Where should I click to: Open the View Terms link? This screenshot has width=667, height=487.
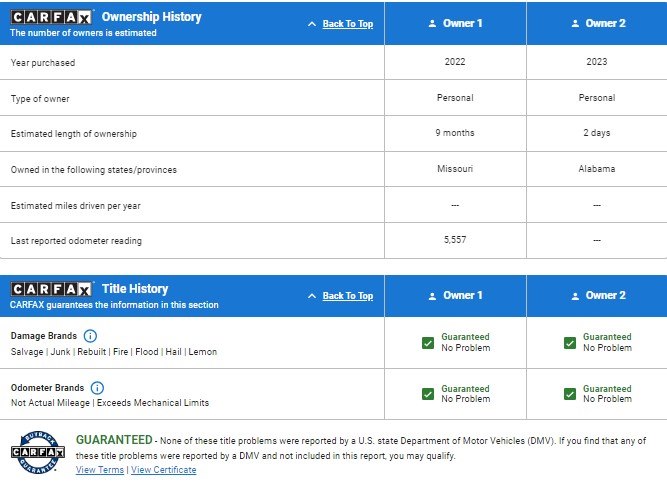click(100, 470)
